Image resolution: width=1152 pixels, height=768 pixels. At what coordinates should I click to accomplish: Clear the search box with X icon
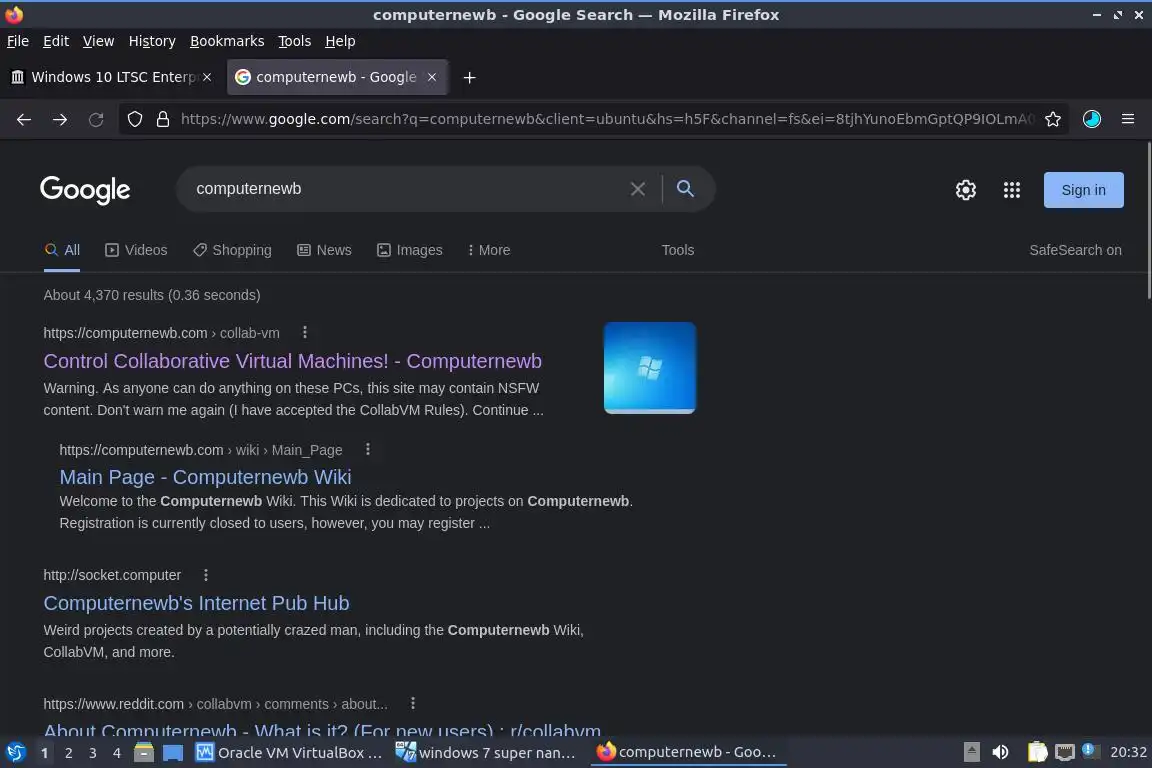coord(638,189)
